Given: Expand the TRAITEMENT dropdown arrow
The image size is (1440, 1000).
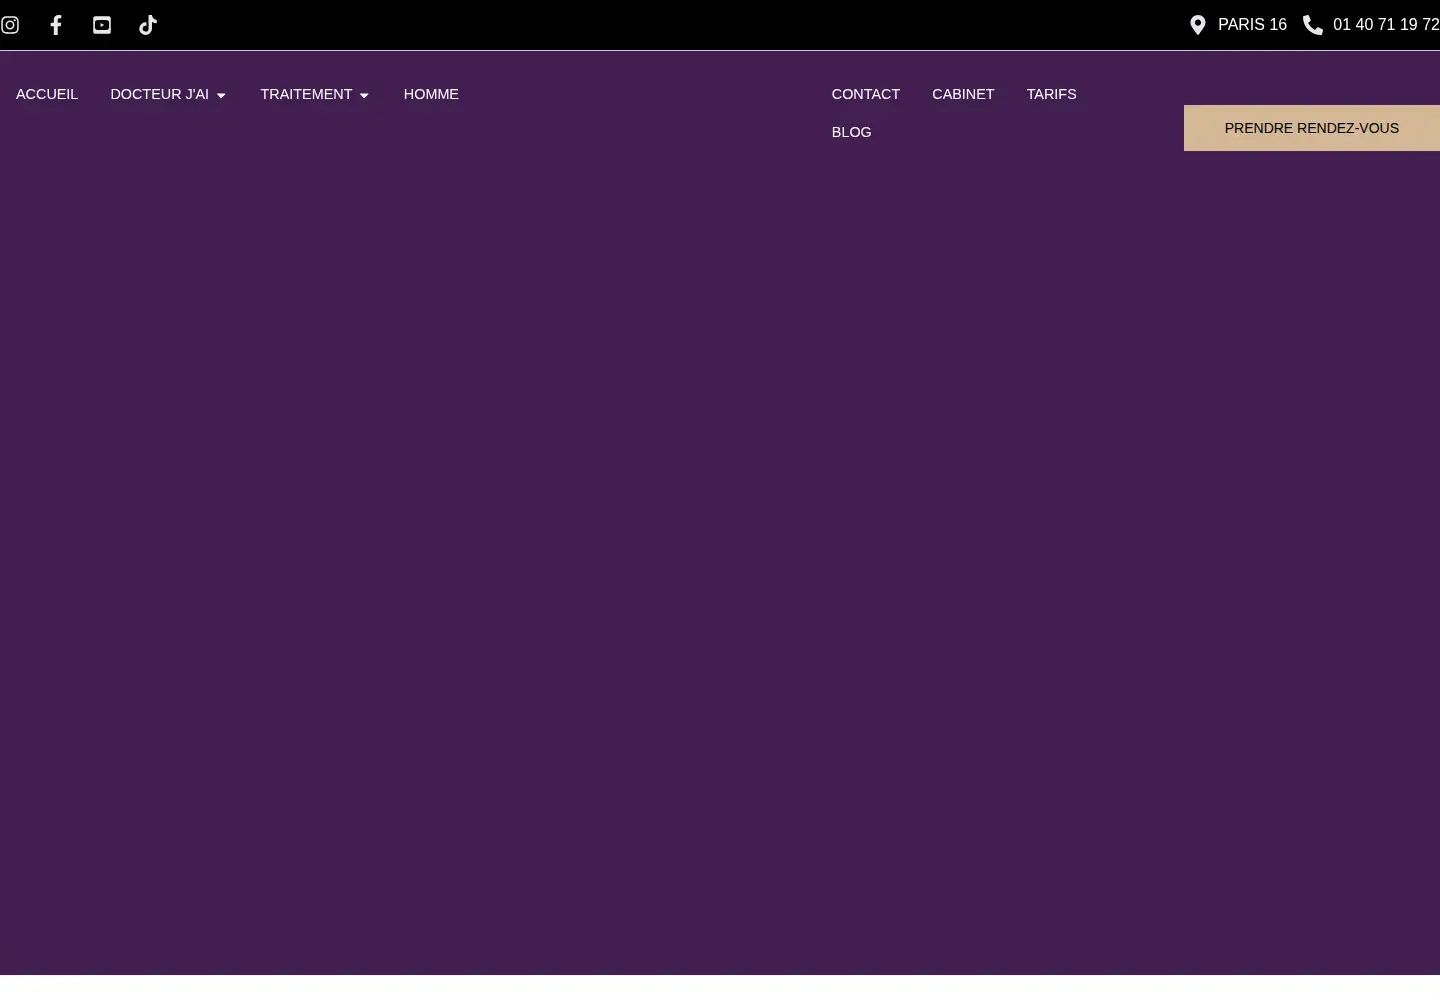Looking at the screenshot, I should tap(364, 95).
